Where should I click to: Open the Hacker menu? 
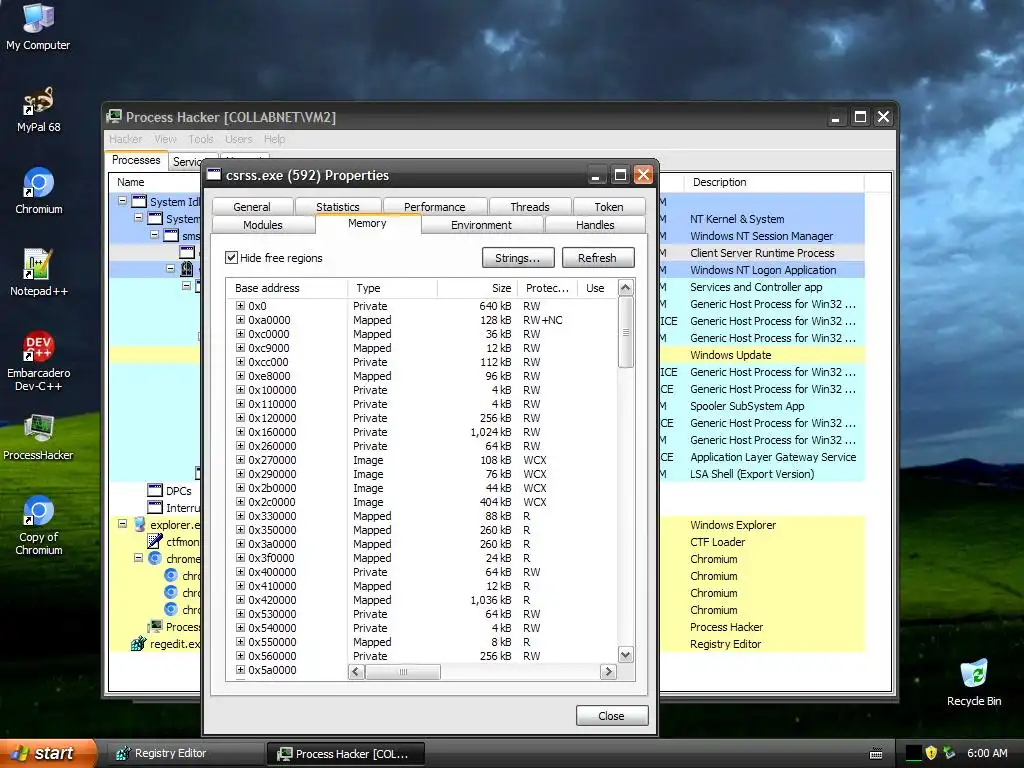click(125, 139)
